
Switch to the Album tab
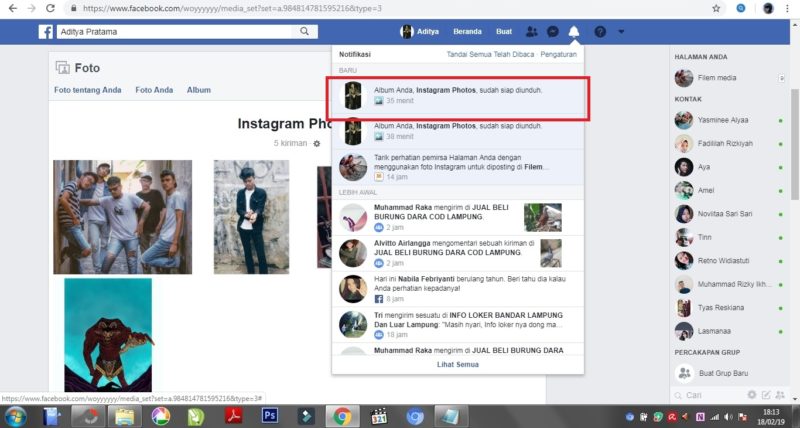coord(198,90)
